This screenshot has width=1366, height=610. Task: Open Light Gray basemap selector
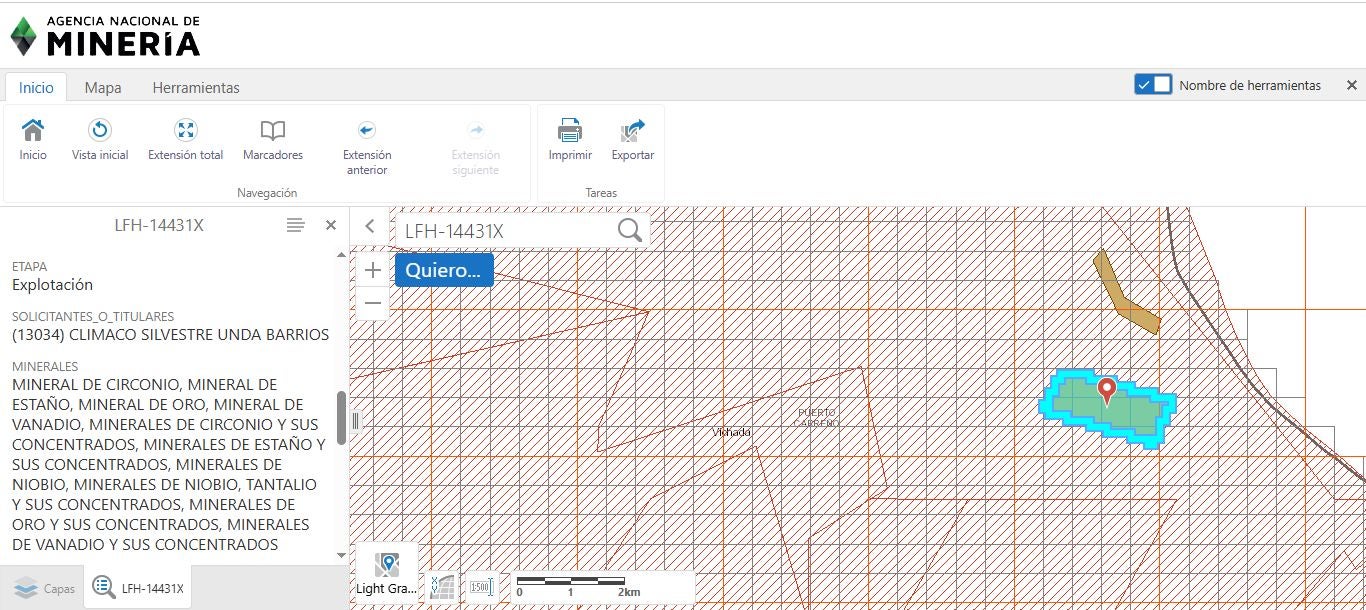(386, 574)
